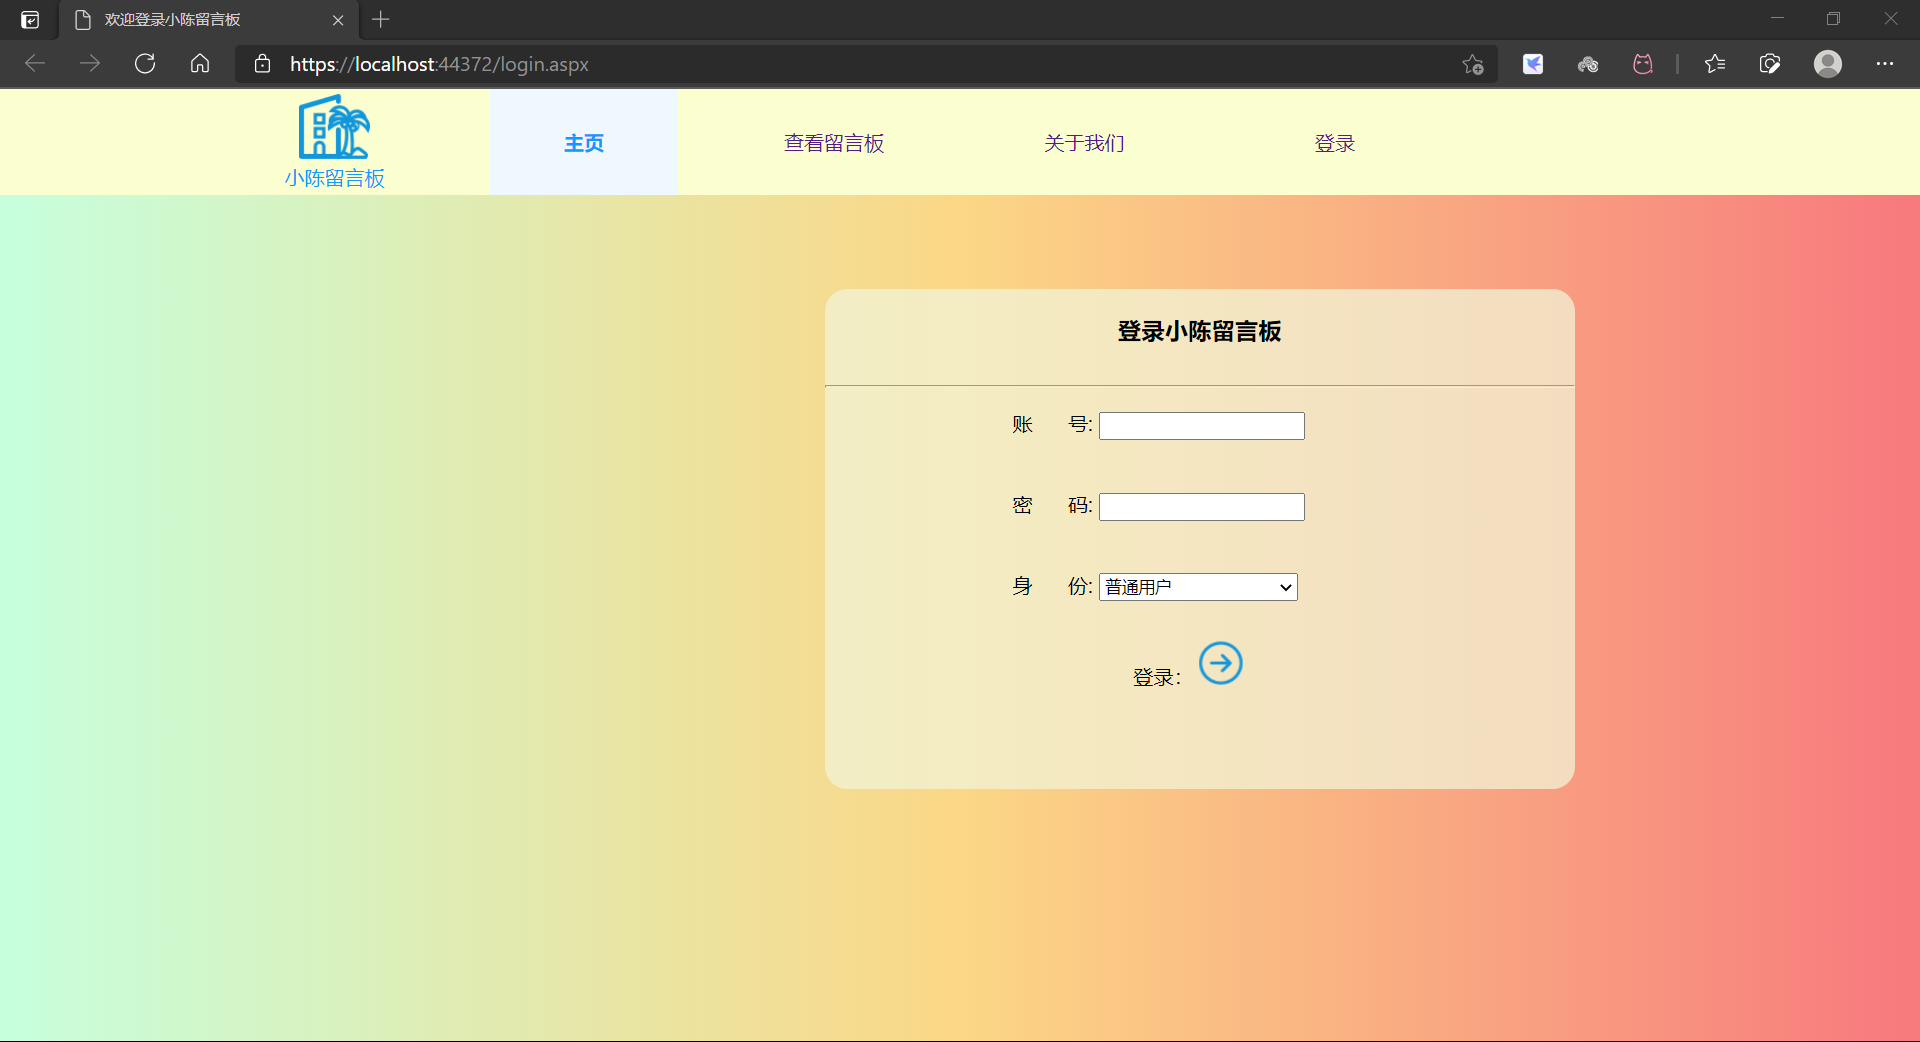Click the 登录 navigation link
Image resolution: width=1920 pixels, height=1042 pixels.
point(1334,143)
